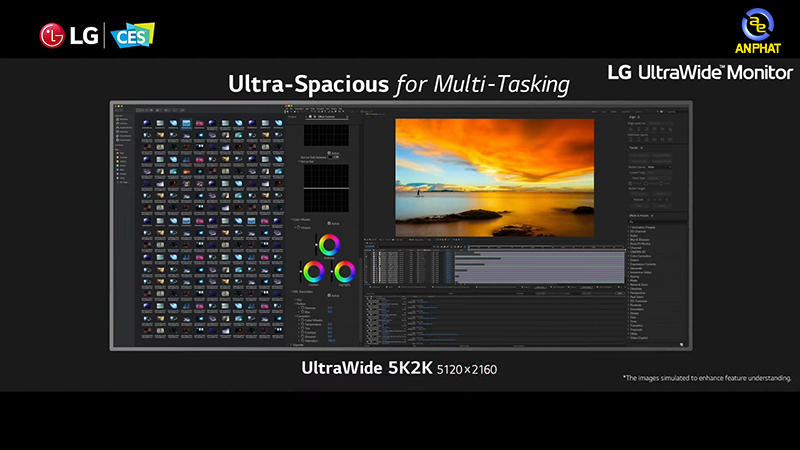Click the top Midtones color wheel
The image size is (800, 450).
click(329, 245)
